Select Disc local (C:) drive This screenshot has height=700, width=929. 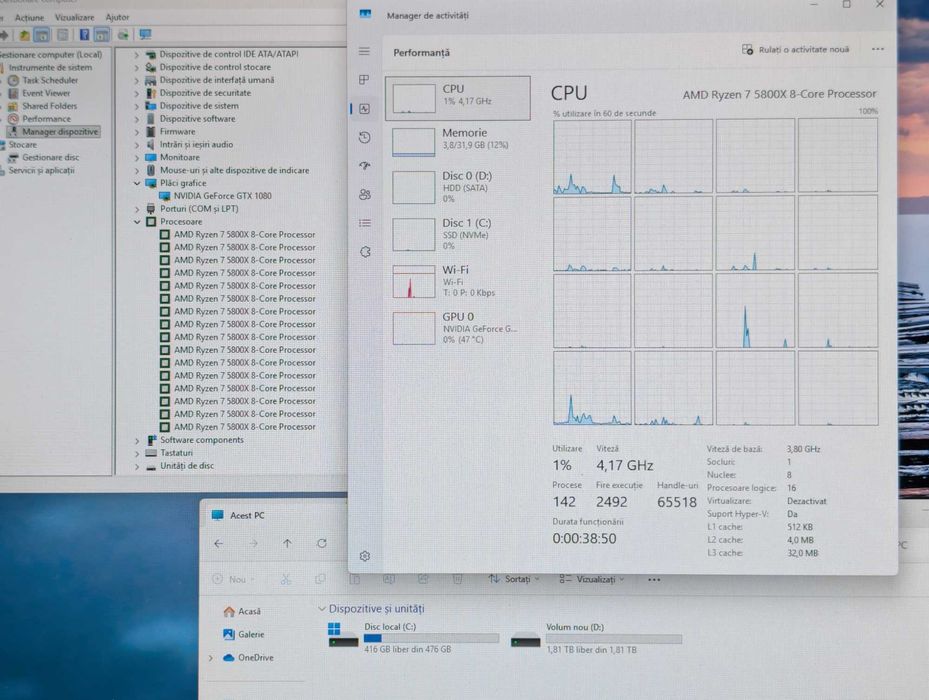coord(413,638)
